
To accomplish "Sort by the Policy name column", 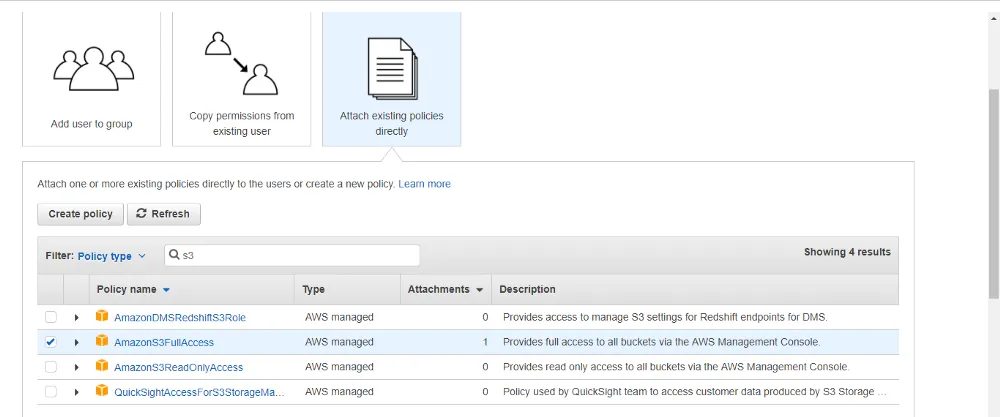I will click(133, 289).
